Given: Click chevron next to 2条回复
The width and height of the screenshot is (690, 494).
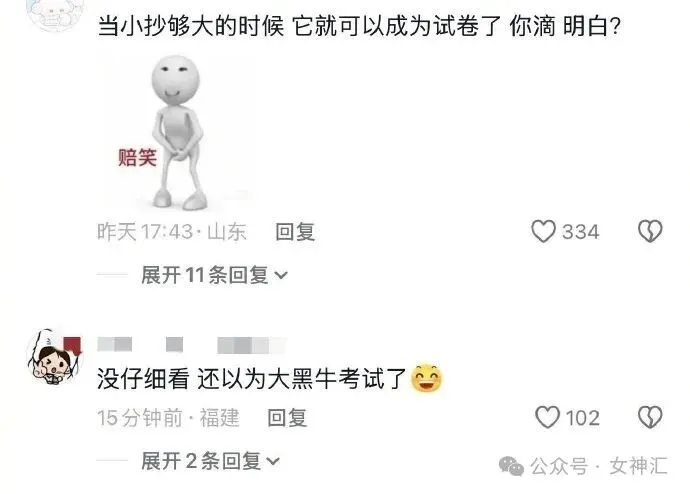Looking at the screenshot, I should [273, 461].
